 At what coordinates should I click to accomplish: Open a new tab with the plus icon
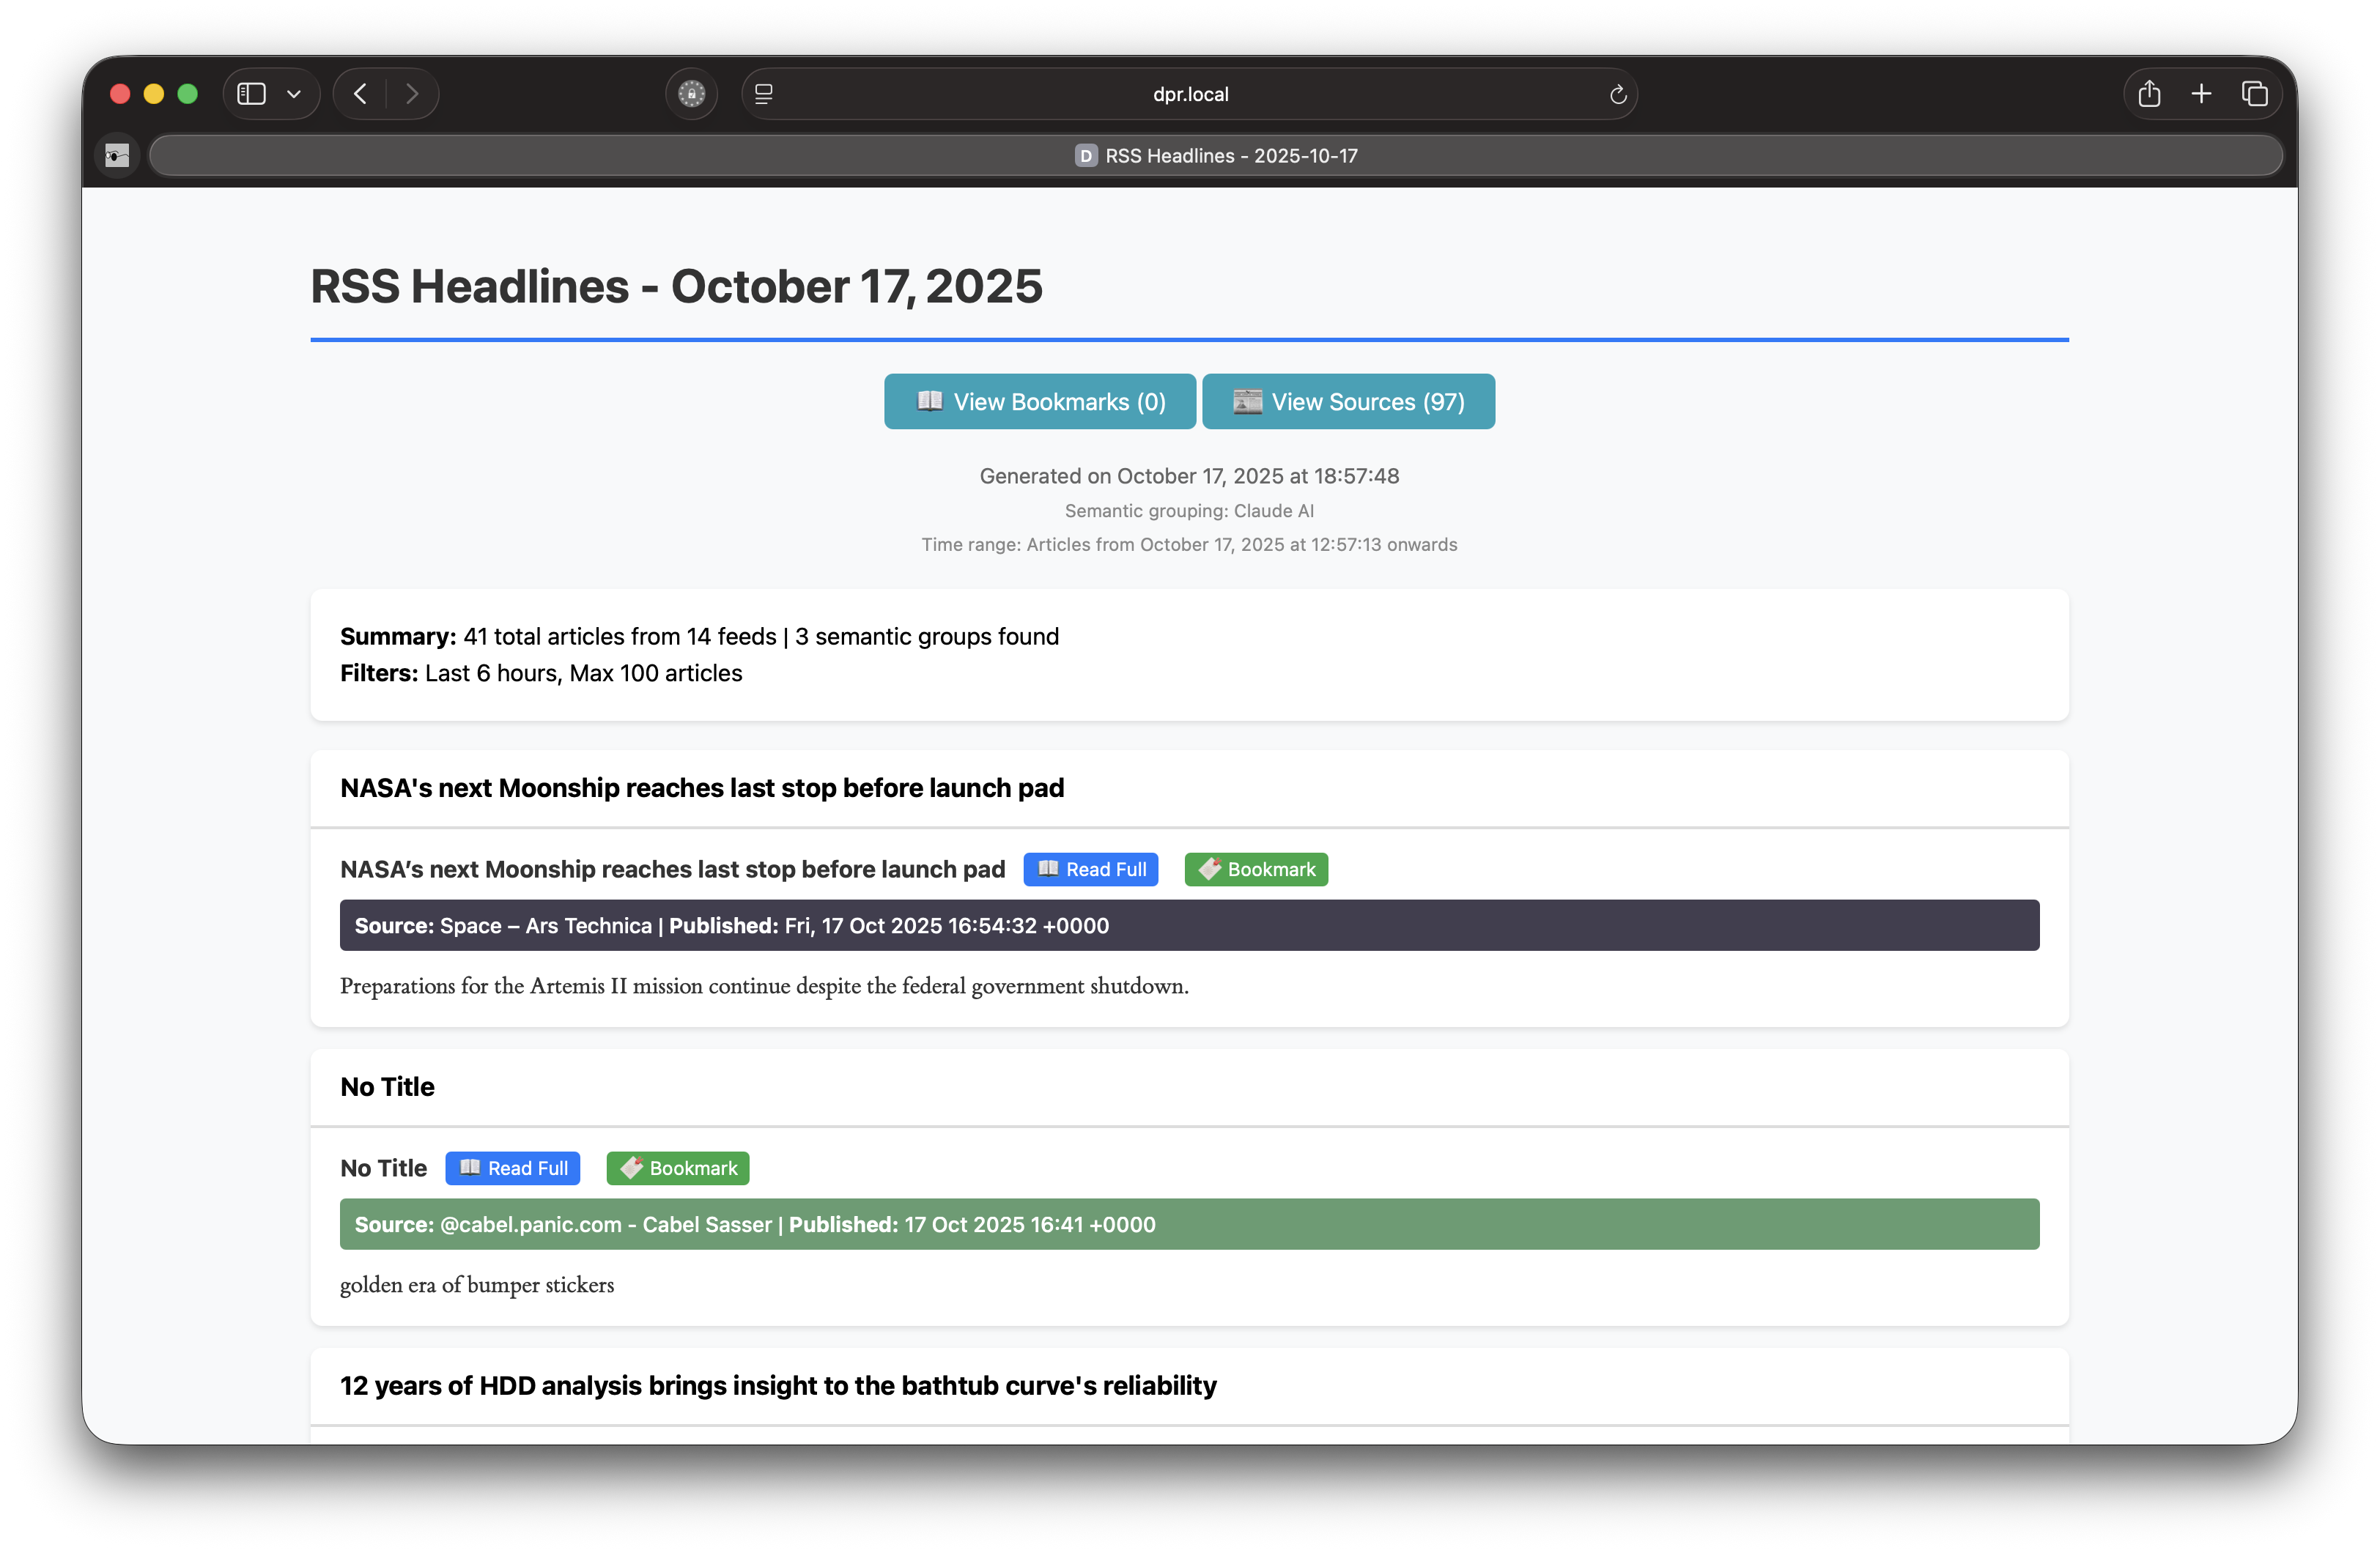click(2201, 94)
